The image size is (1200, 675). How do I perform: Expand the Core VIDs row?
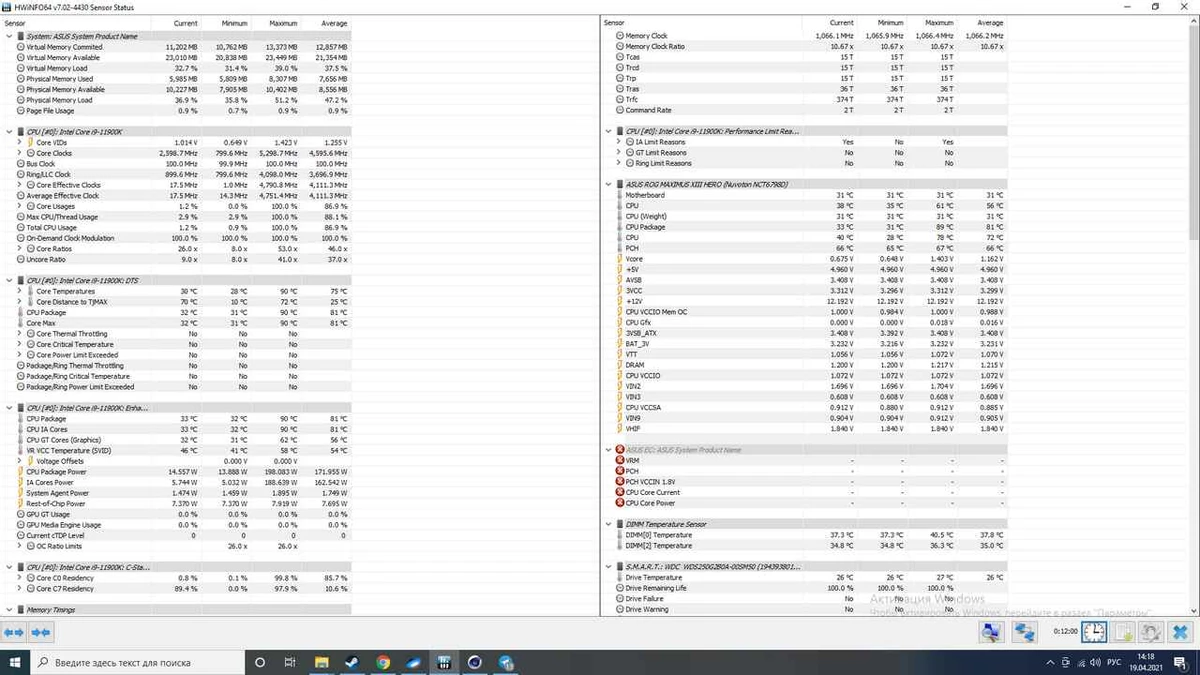click(x=20, y=142)
